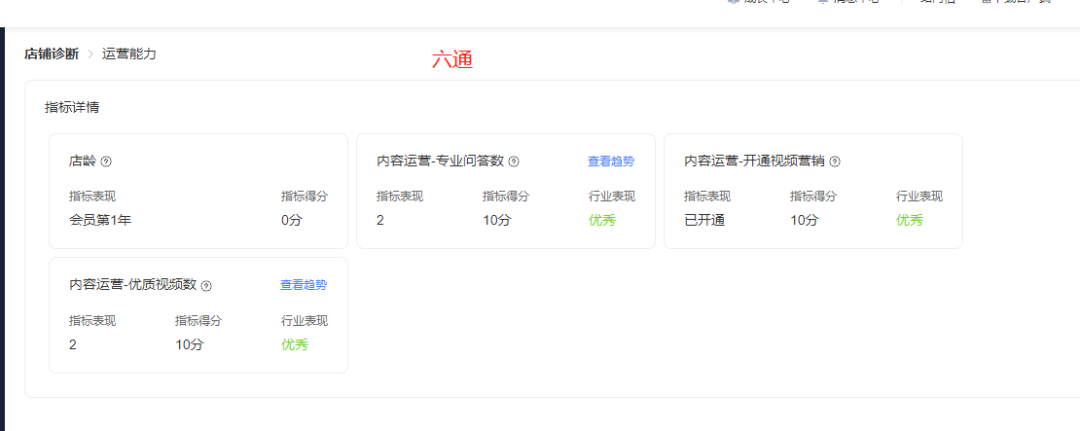Click help icon beside 内容运营-专业问答数
Screen dimensions: 1080x431
tap(514, 162)
